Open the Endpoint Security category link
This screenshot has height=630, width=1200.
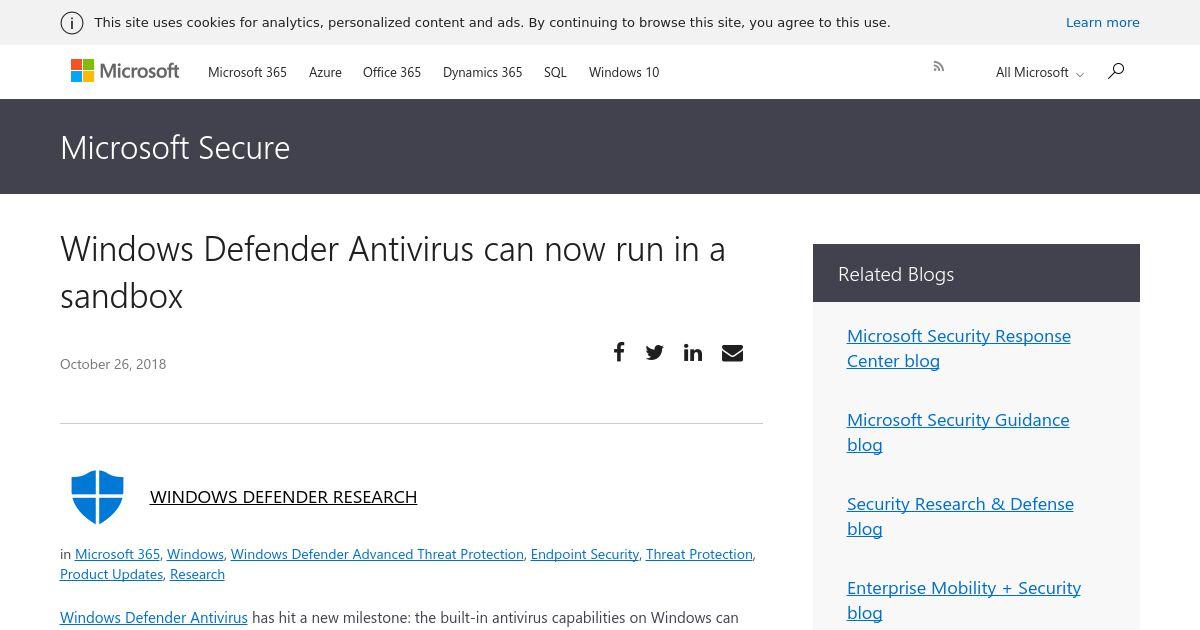(585, 554)
